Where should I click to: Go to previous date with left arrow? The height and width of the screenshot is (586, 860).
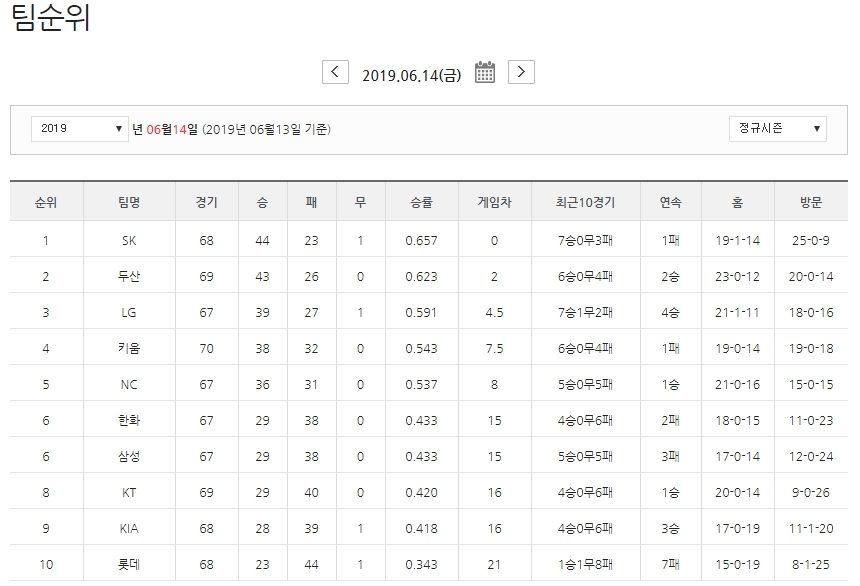coord(335,72)
